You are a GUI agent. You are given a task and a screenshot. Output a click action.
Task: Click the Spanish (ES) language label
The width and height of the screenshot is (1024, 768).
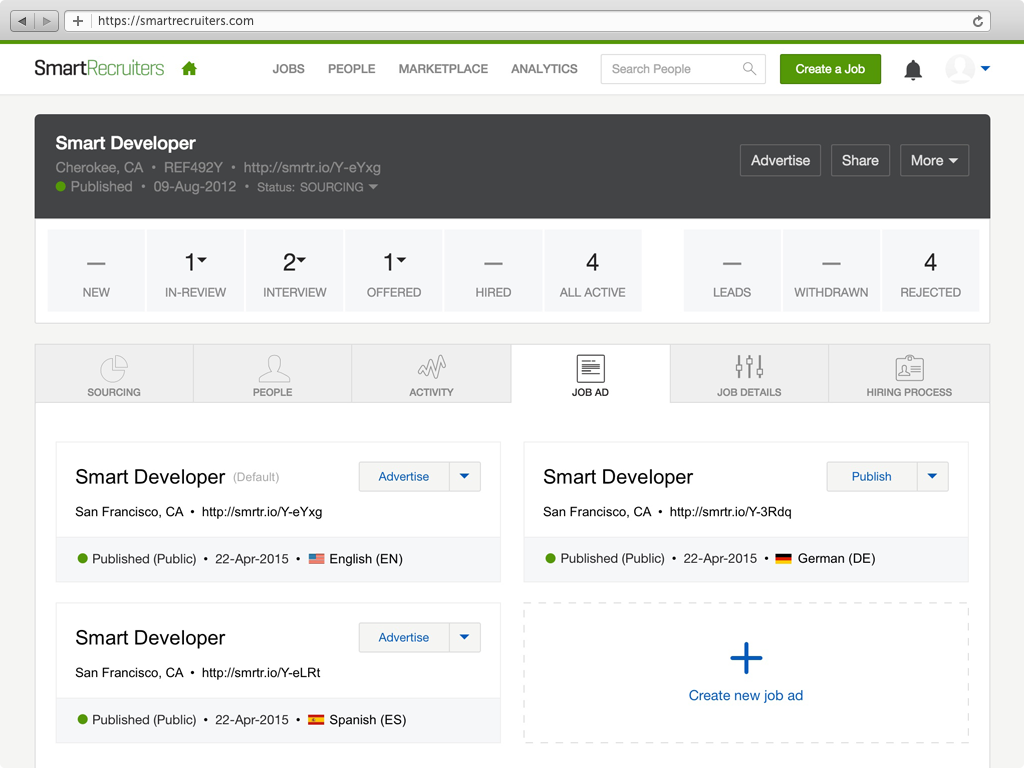tap(368, 720)
